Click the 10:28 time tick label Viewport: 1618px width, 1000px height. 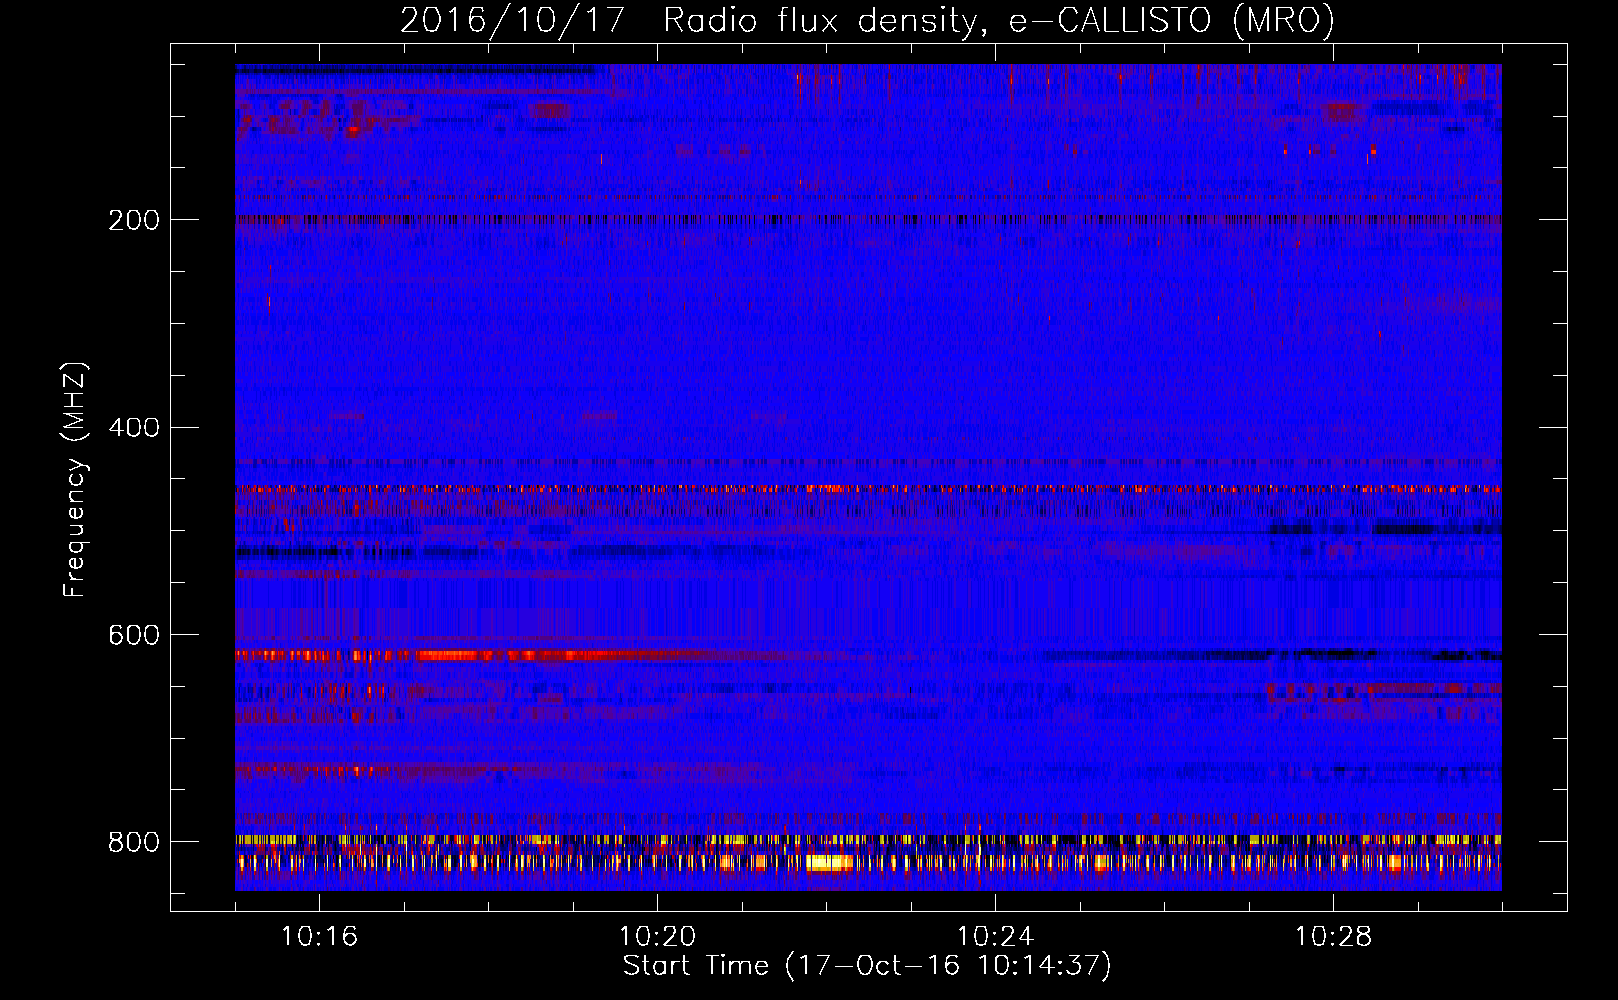point(1333,937)
